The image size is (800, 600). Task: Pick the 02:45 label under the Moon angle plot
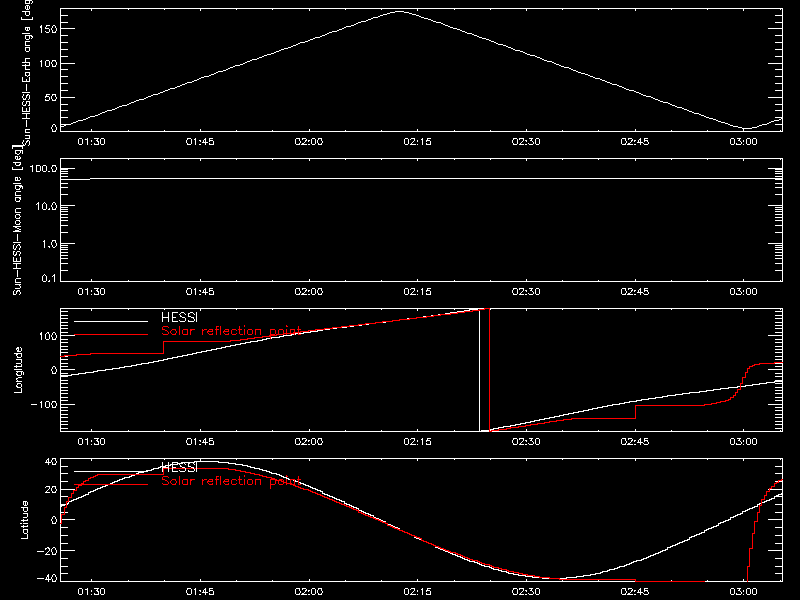(635, 291)
